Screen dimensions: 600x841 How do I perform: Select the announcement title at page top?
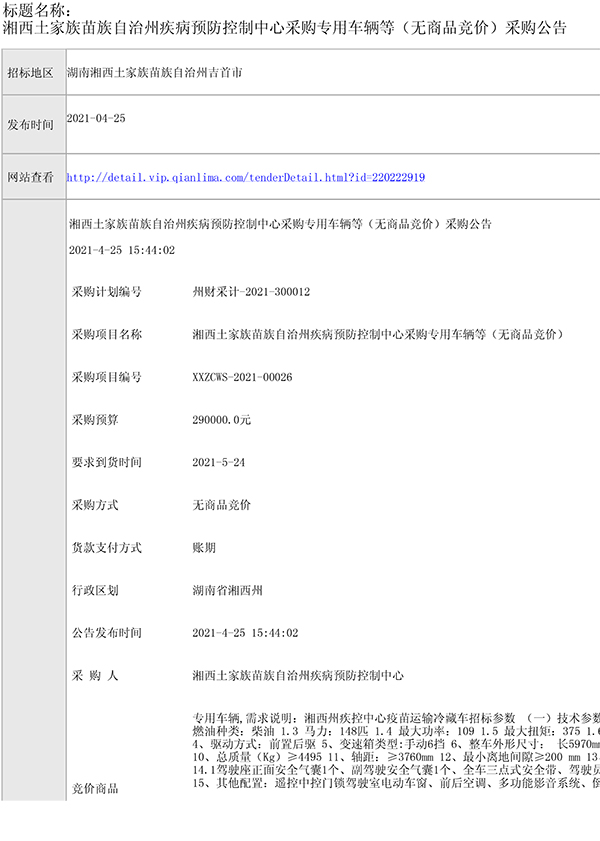click(285, 27)
